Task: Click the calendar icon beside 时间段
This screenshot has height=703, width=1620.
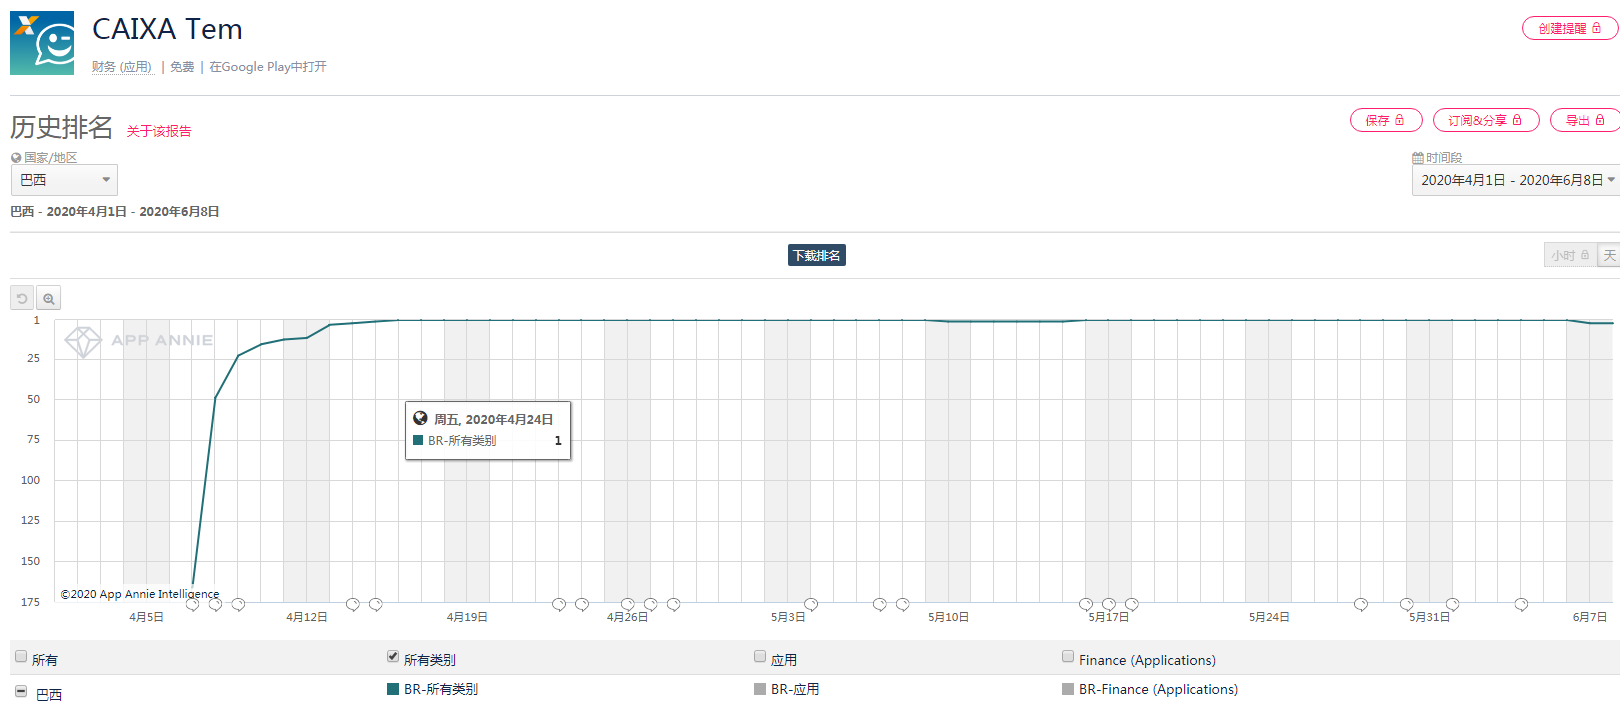Action: (1418, 158)
